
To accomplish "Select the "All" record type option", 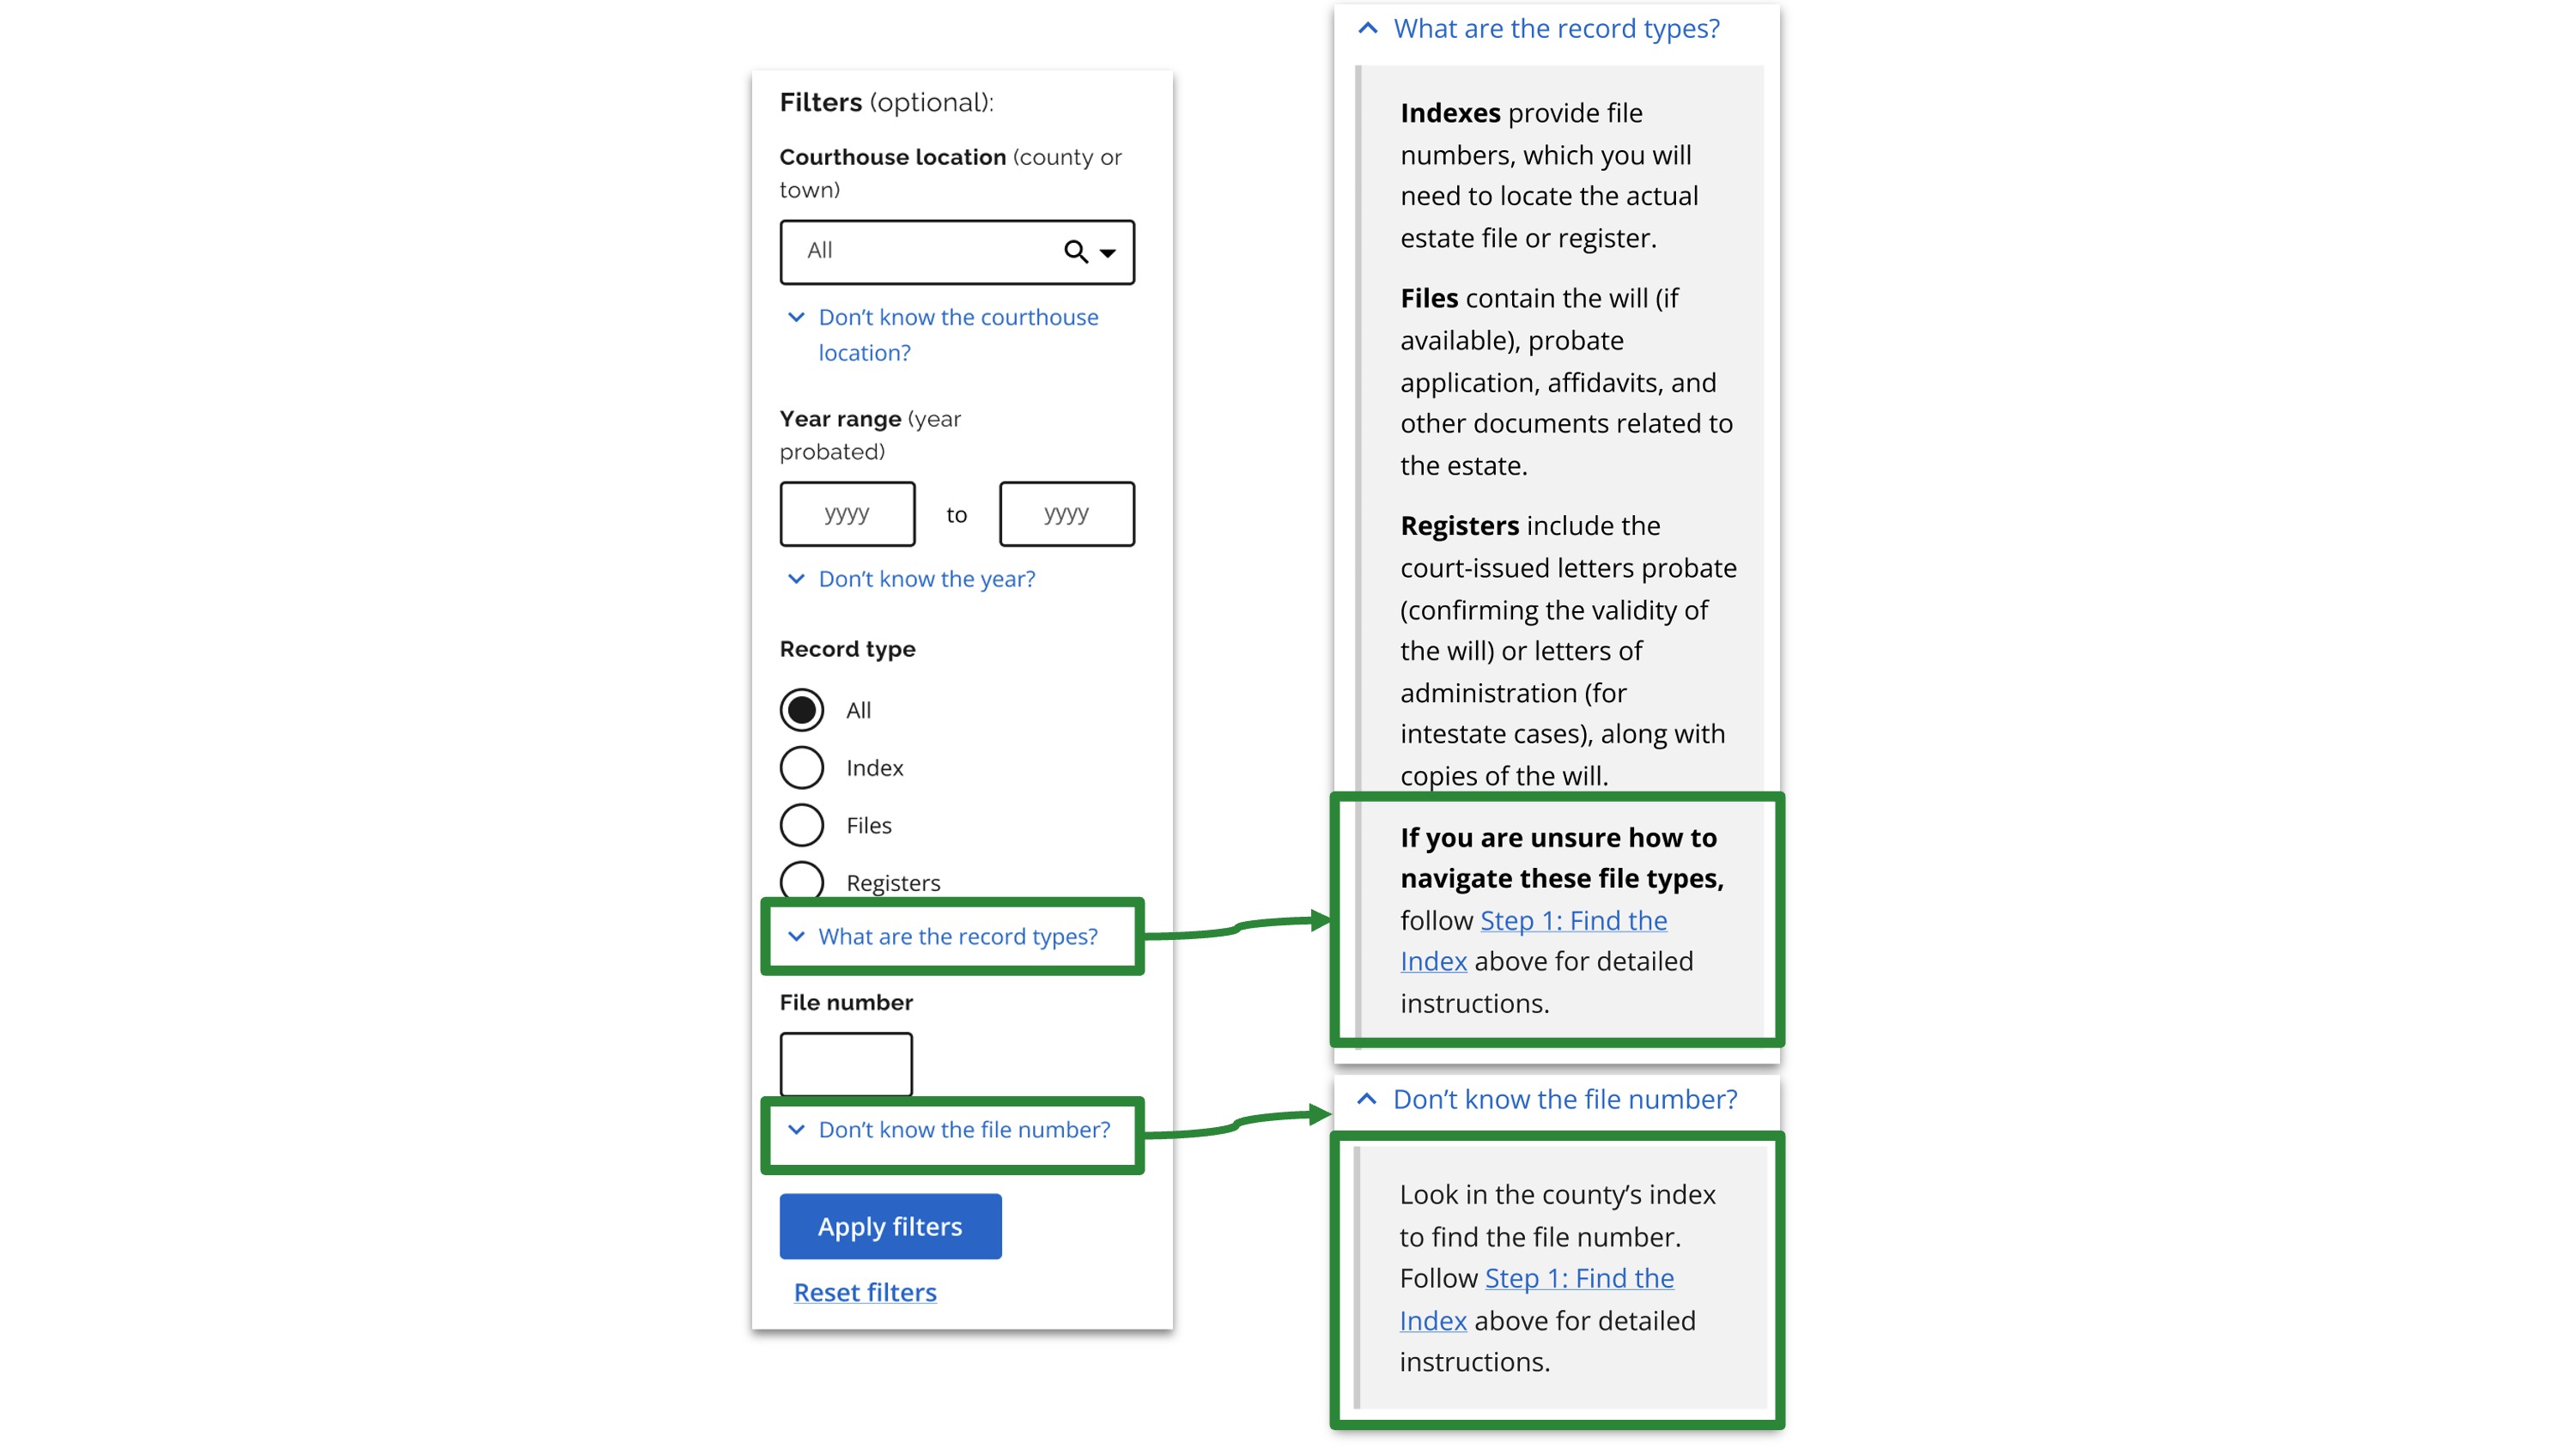I will (x=800, y=709).
